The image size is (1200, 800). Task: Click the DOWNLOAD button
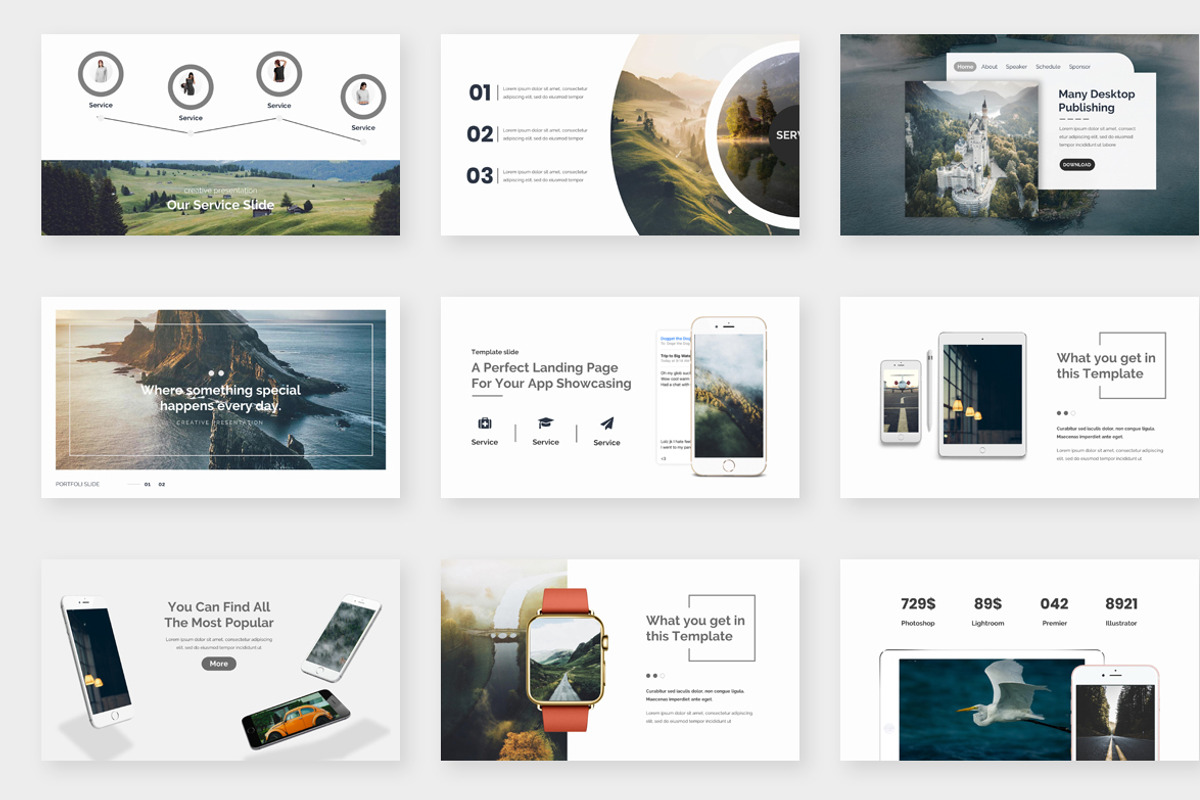coord(1077,165)
